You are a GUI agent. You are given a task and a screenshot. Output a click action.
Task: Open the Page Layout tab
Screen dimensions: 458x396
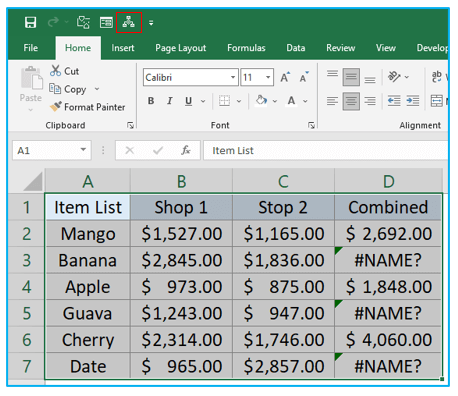click(x=181, y=48)
